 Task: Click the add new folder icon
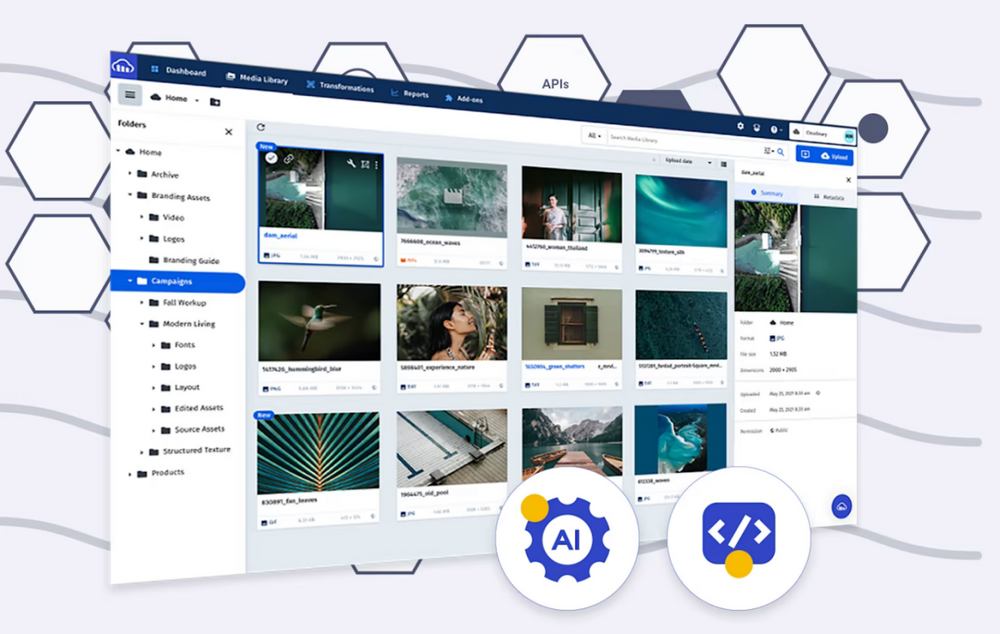pyautogui.click(x=215, y=102)
